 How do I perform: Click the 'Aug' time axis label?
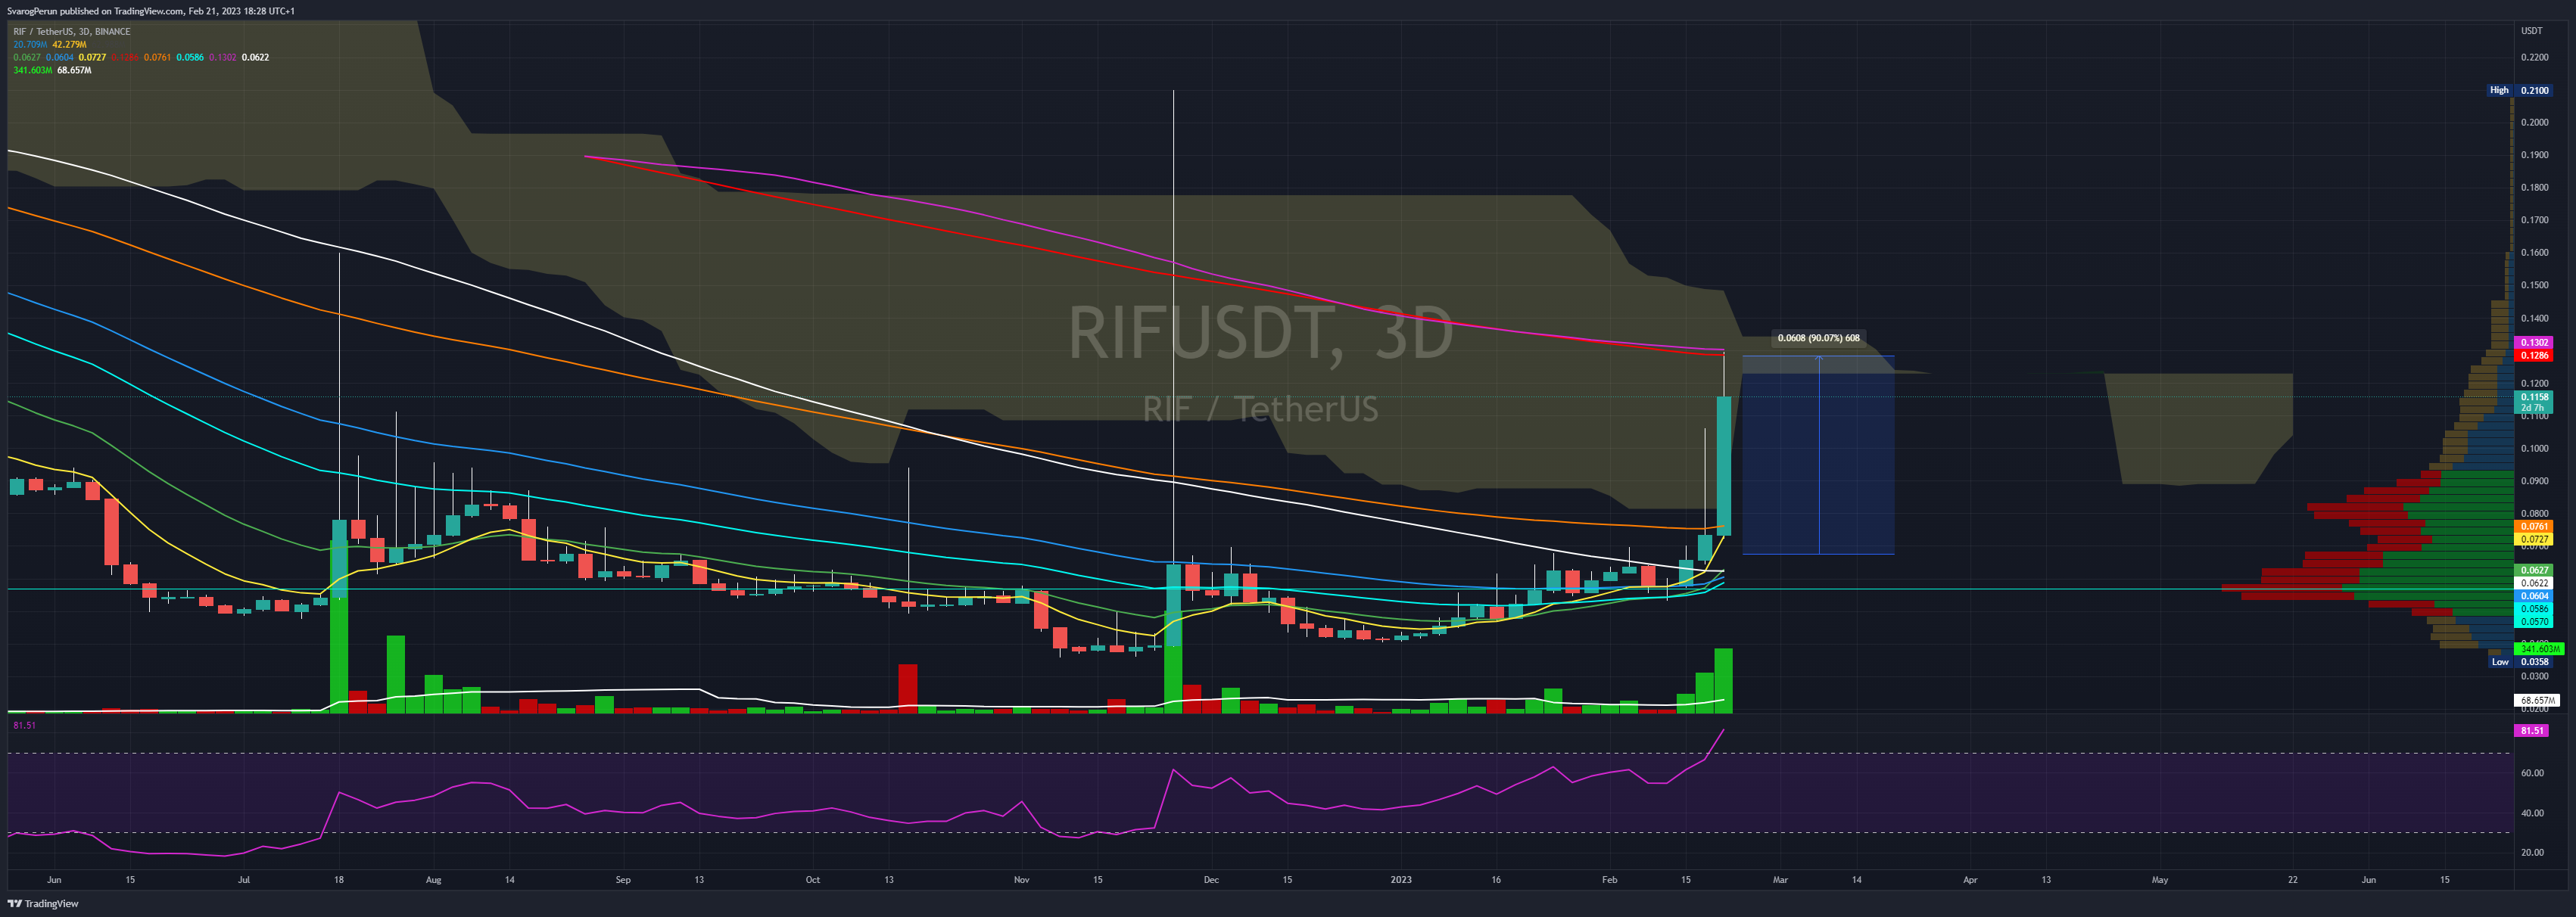click(x=433, y=881)
